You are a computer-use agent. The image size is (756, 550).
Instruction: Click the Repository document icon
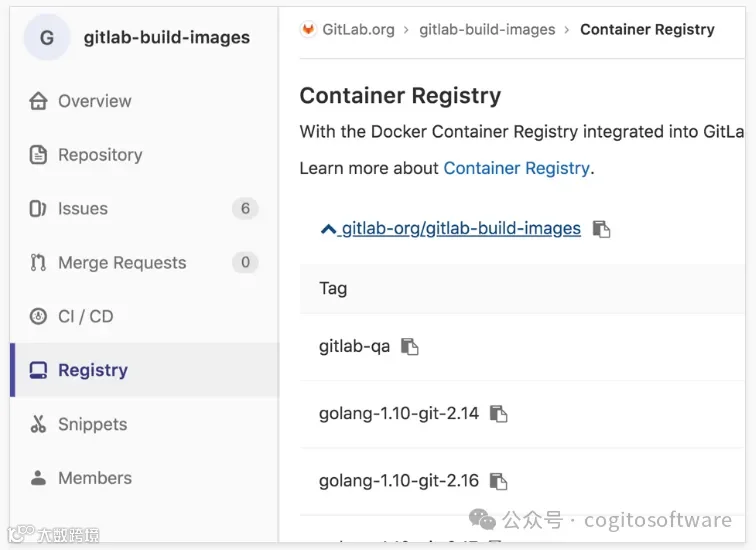38,155
